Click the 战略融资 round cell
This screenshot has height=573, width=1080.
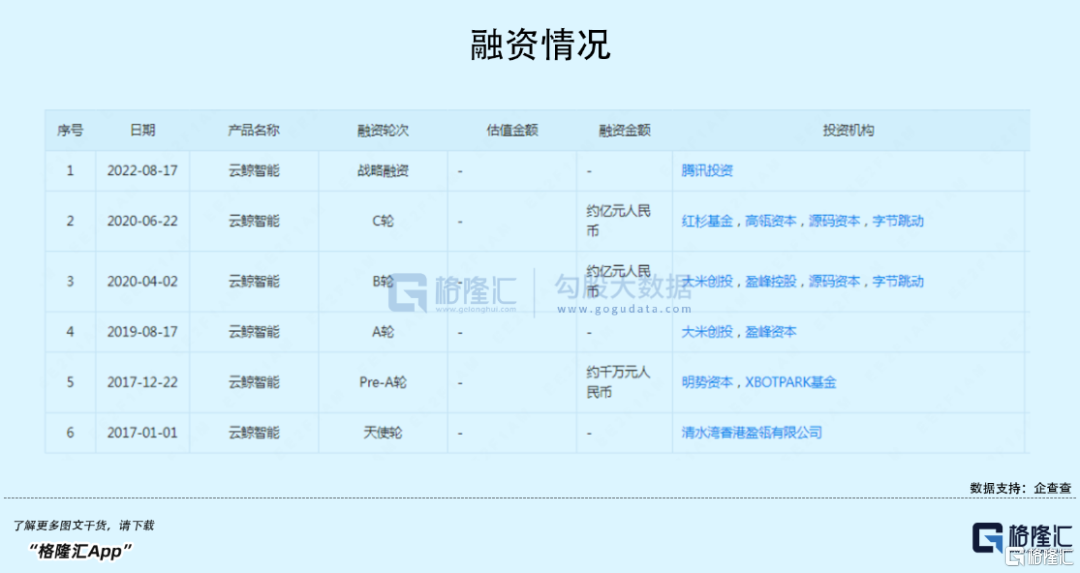383,171
